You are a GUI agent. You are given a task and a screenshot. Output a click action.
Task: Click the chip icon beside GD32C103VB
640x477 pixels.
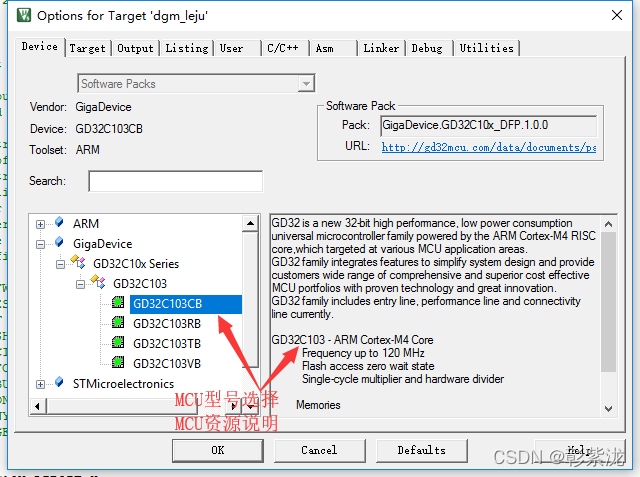click(x=118, y=362)
